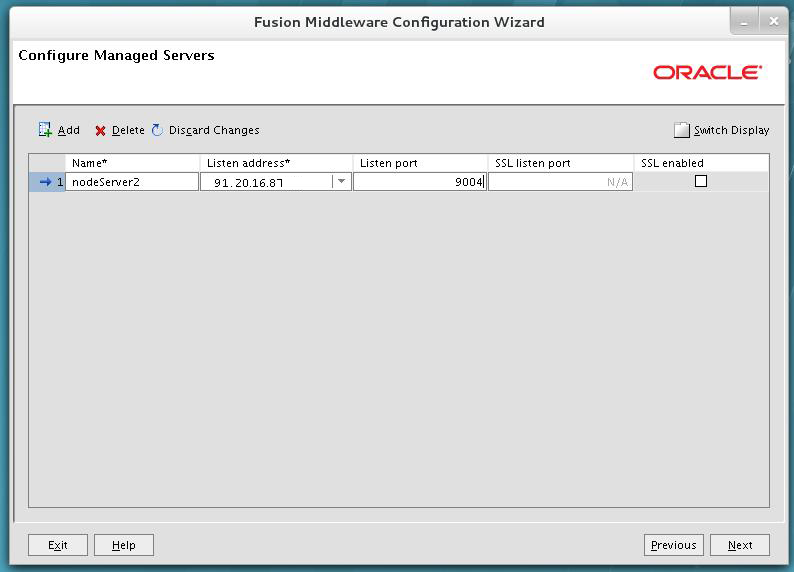Click the Listen port column header

tap(420, 163)
